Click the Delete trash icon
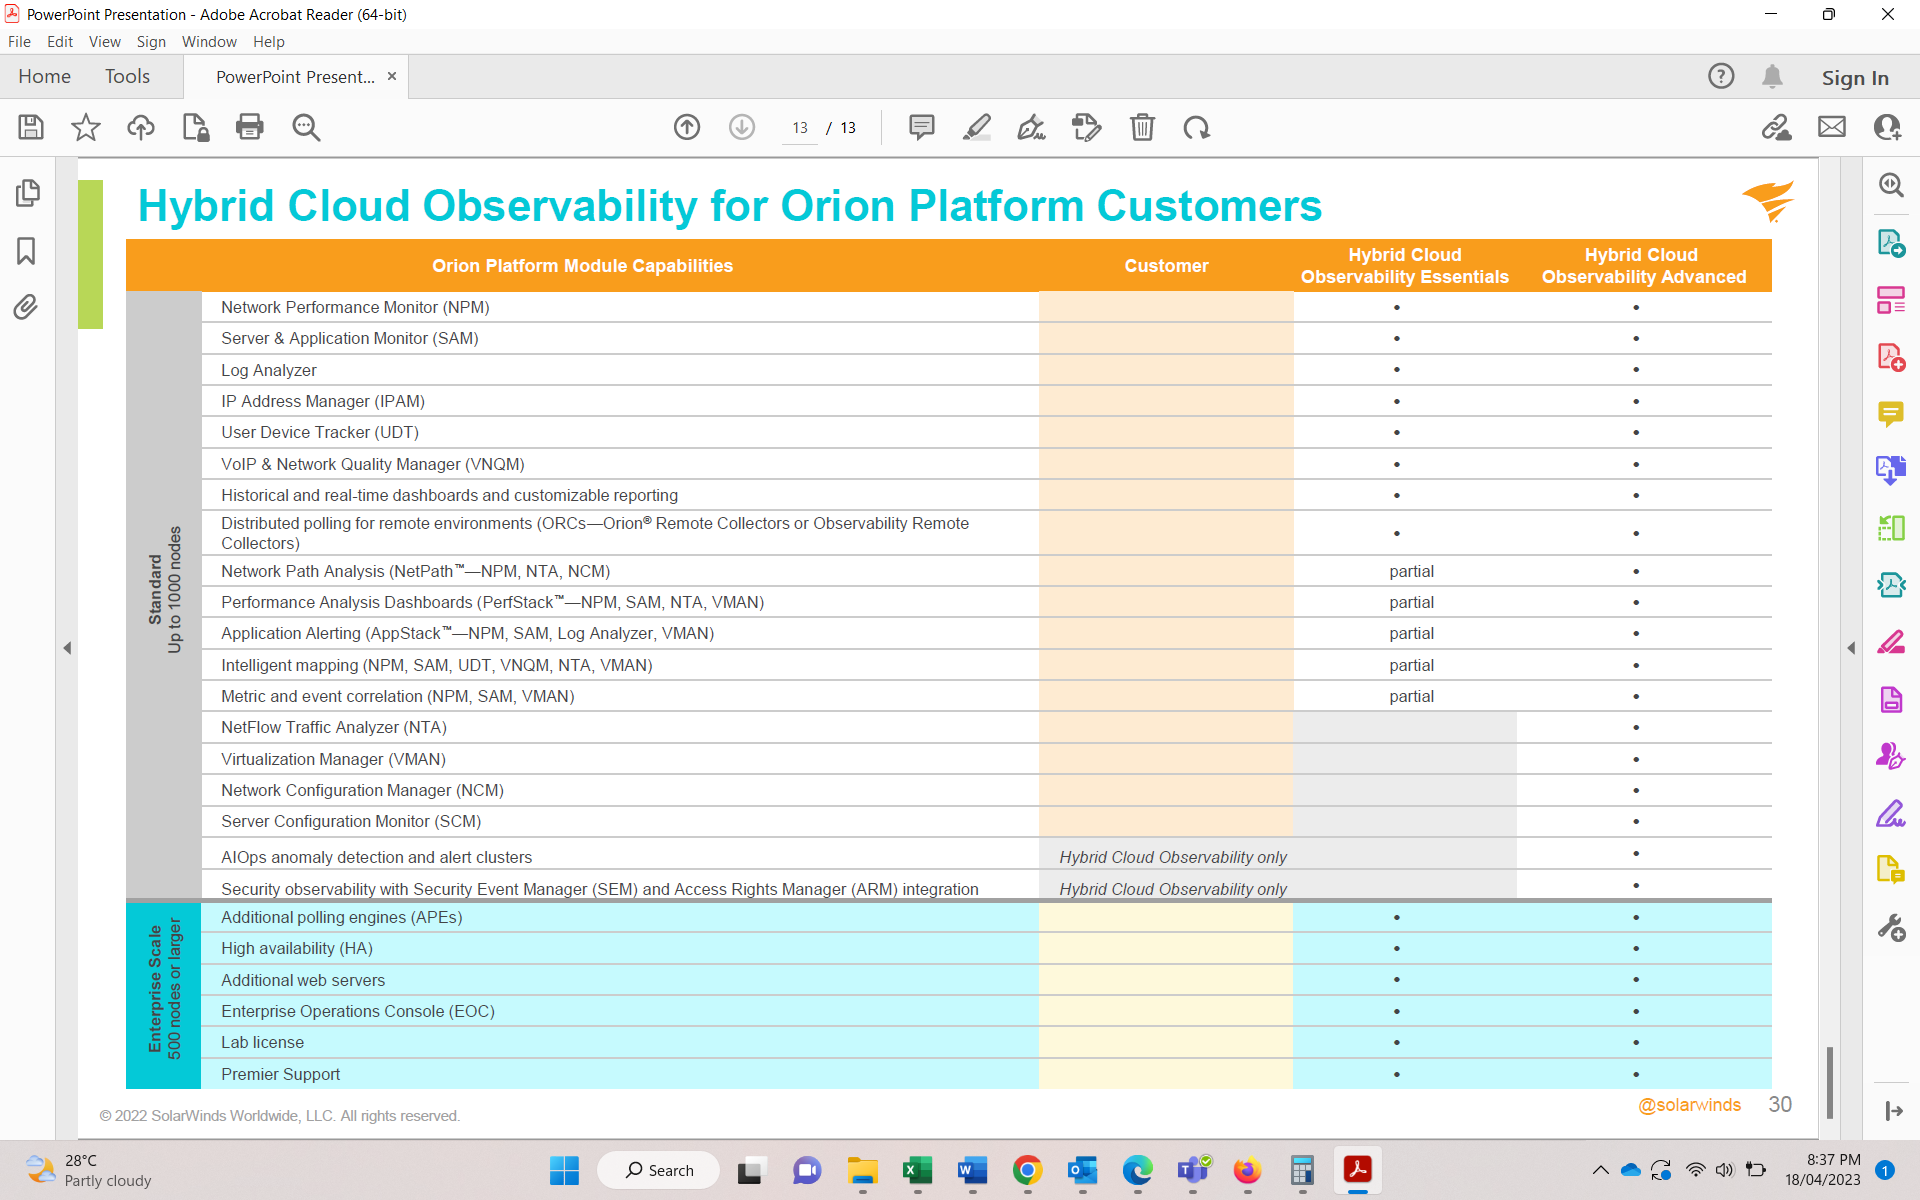Screen dimensions: 1920x1200 point(1142,127)
